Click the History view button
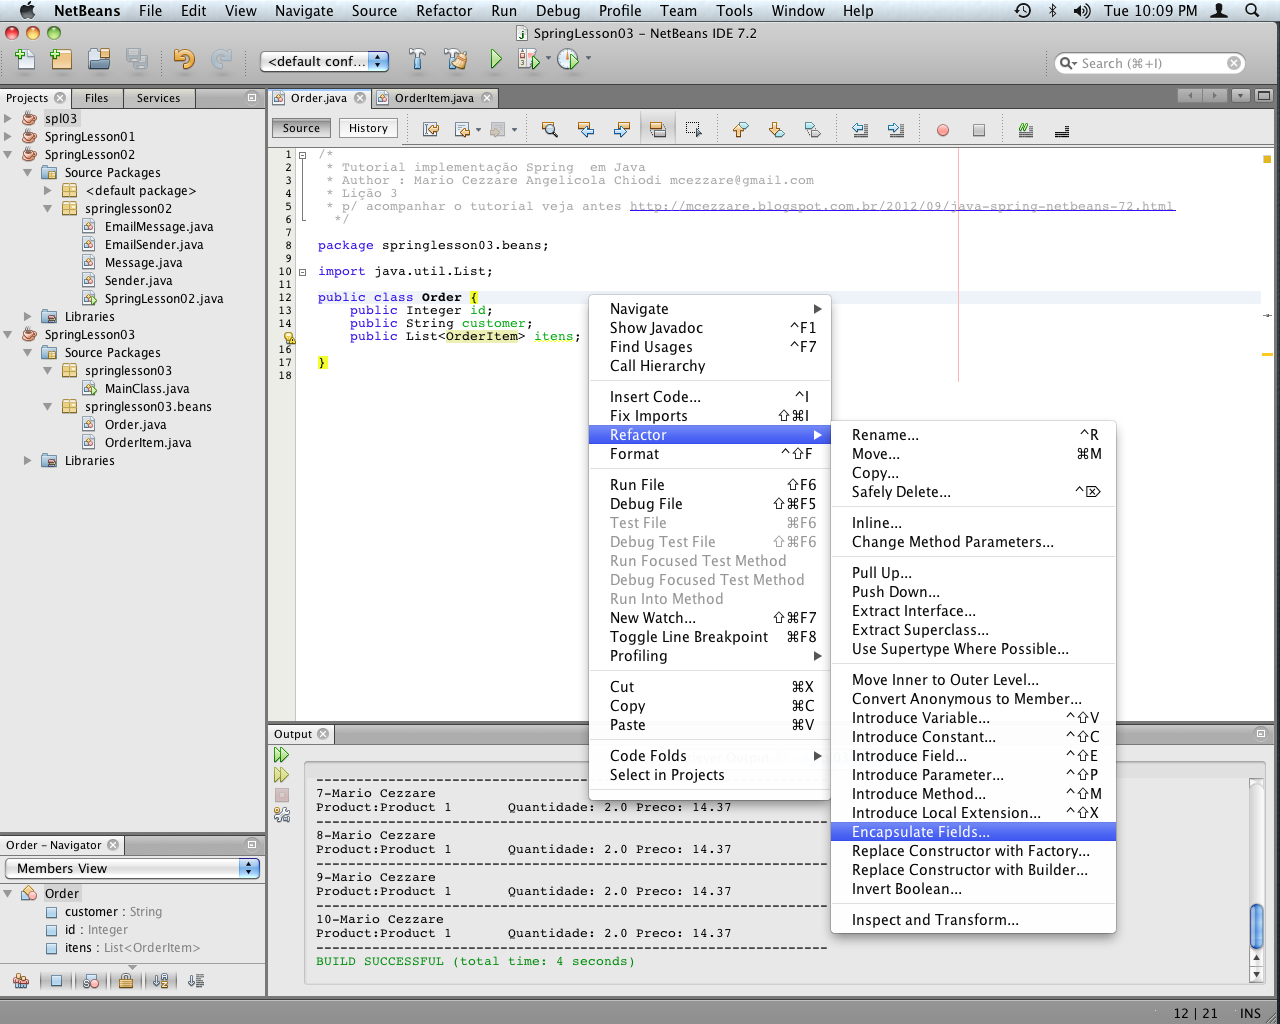 (x=368, y=128)
